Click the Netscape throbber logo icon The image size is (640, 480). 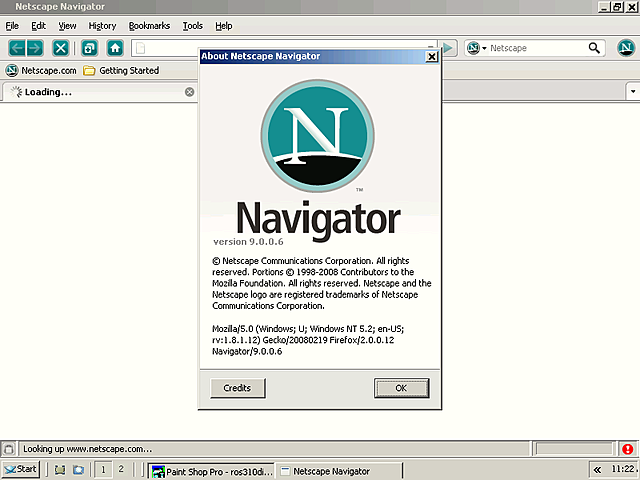626,48
